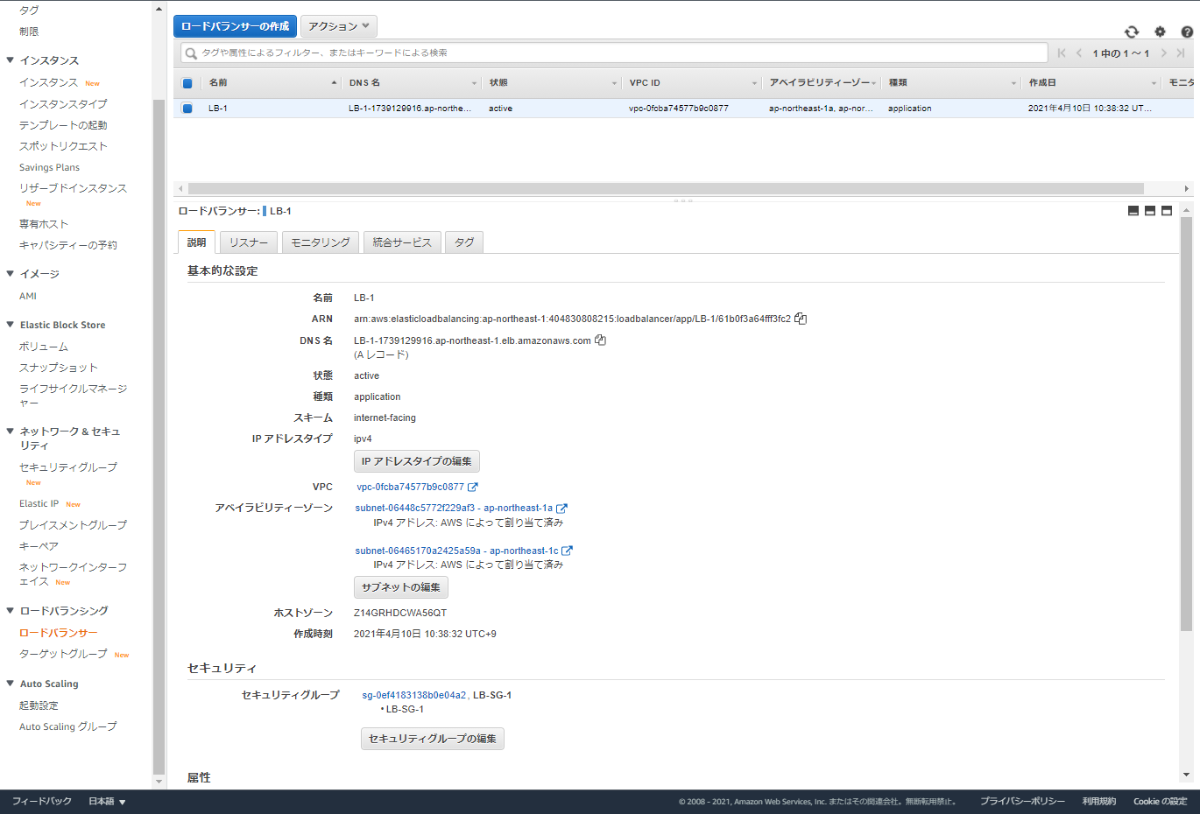
Task: Open the help question mark icon
Action: [x=1187, y=32]
